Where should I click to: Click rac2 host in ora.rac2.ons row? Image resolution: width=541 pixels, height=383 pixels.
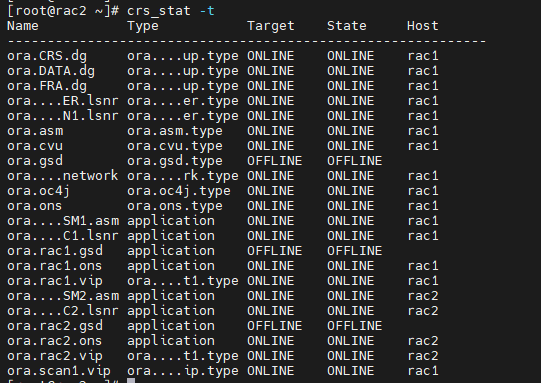click(423, 341)
